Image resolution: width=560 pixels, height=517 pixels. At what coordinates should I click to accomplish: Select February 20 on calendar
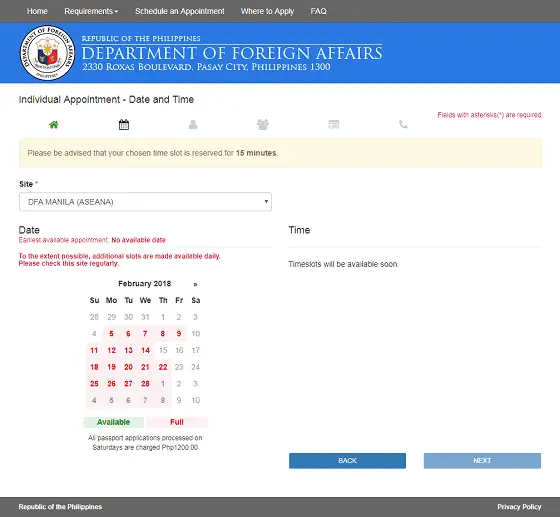coord(128,367)
